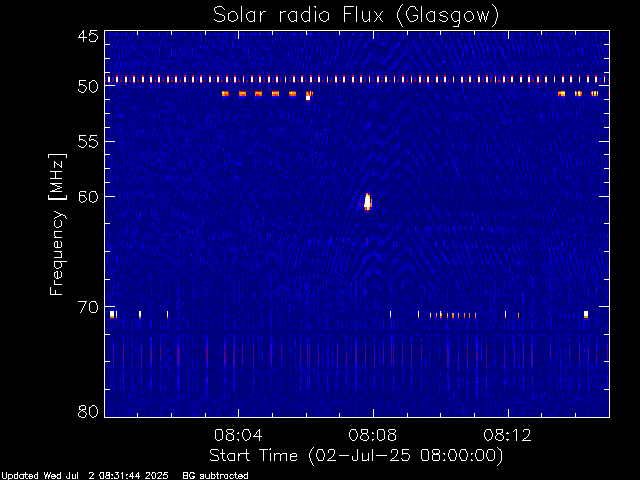Click the 50 frequency tick label
The image size is (640, 480).
[x=88, y=87]
